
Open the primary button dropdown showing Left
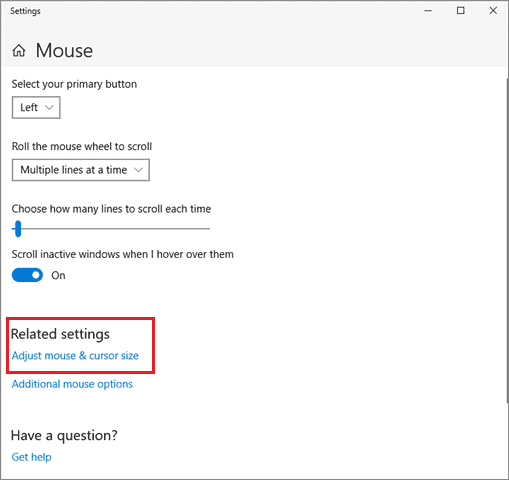(x=36, y=107)
